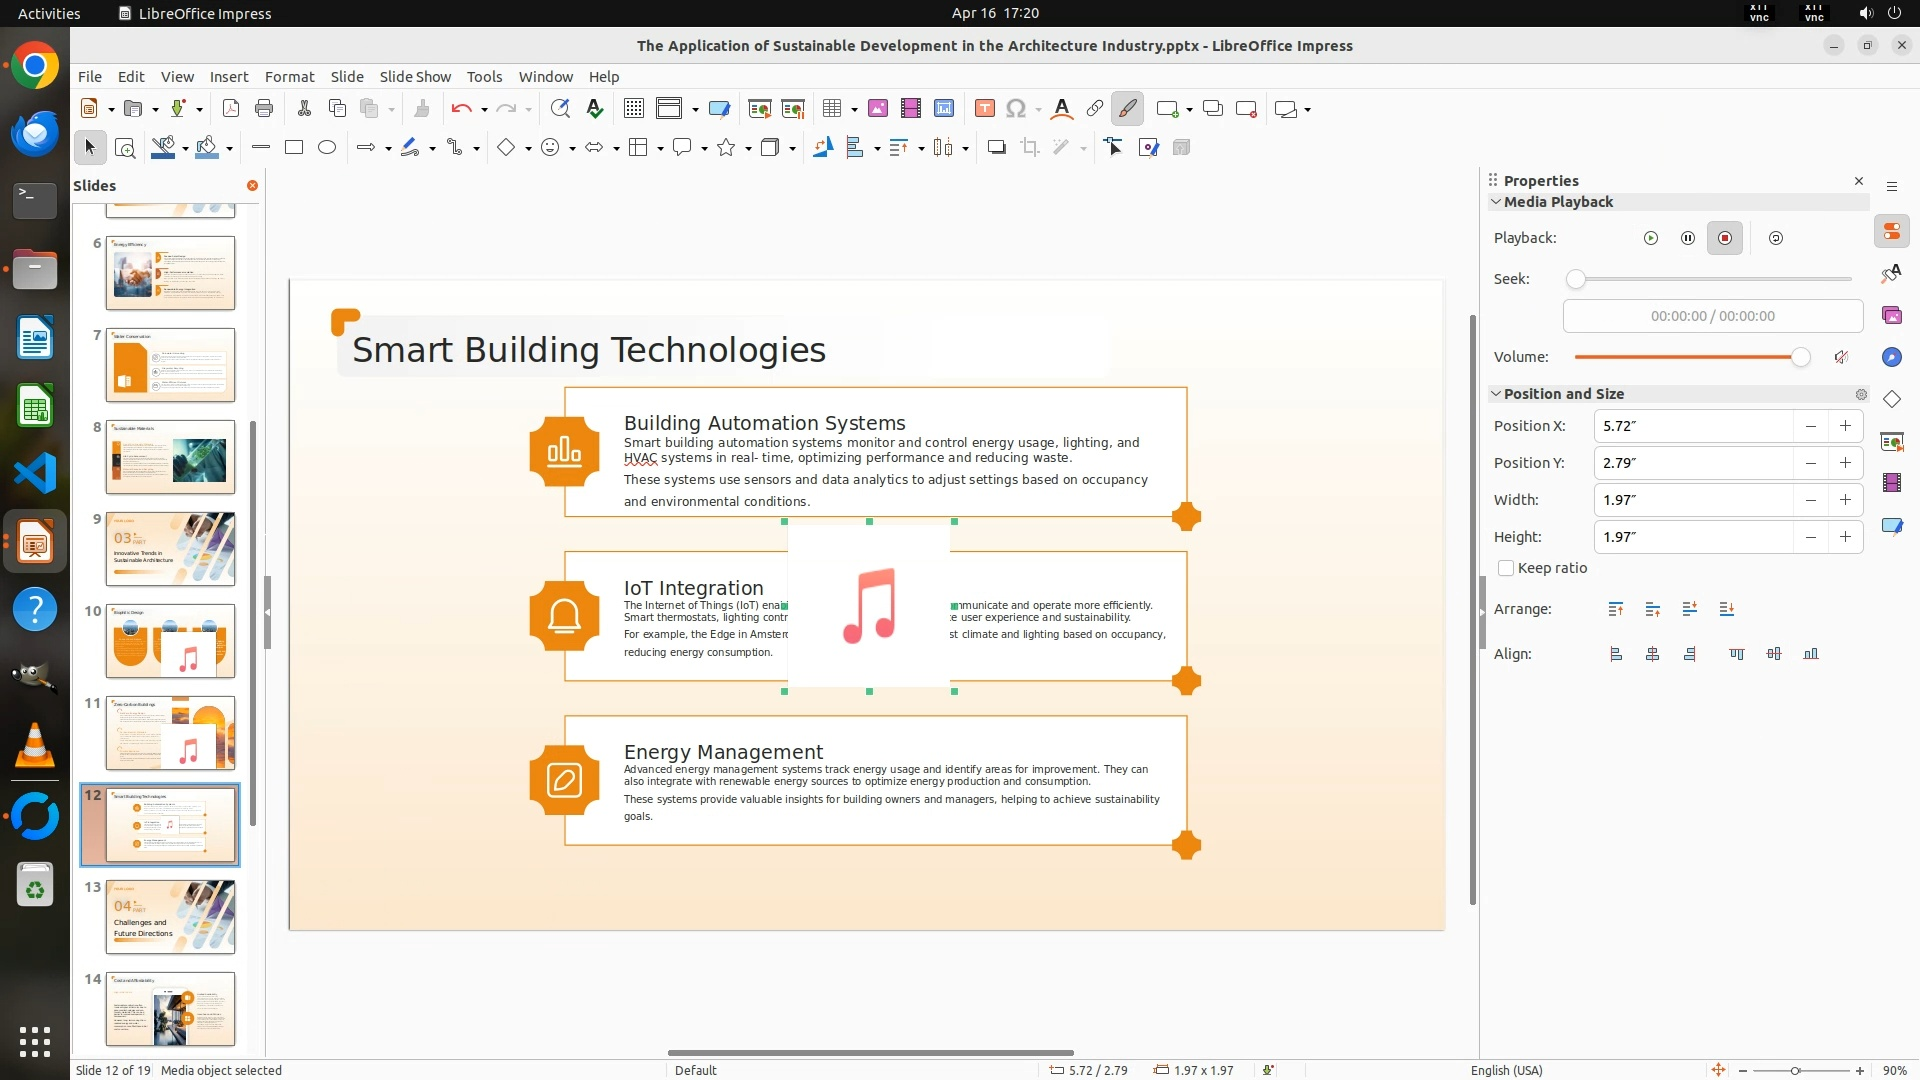Toggle the Repeat playback button
This screenshot has height=1080, width=1920.
tap(1775, 238)
